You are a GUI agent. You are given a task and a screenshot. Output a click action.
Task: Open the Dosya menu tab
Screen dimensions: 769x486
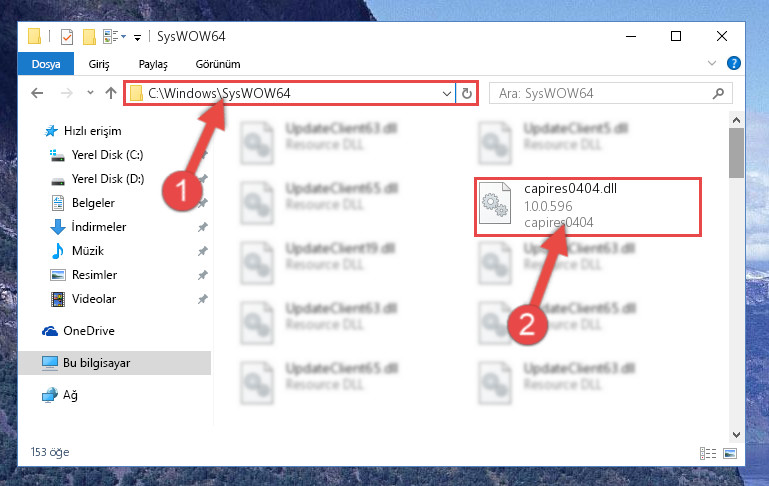[x=46, y=64]
